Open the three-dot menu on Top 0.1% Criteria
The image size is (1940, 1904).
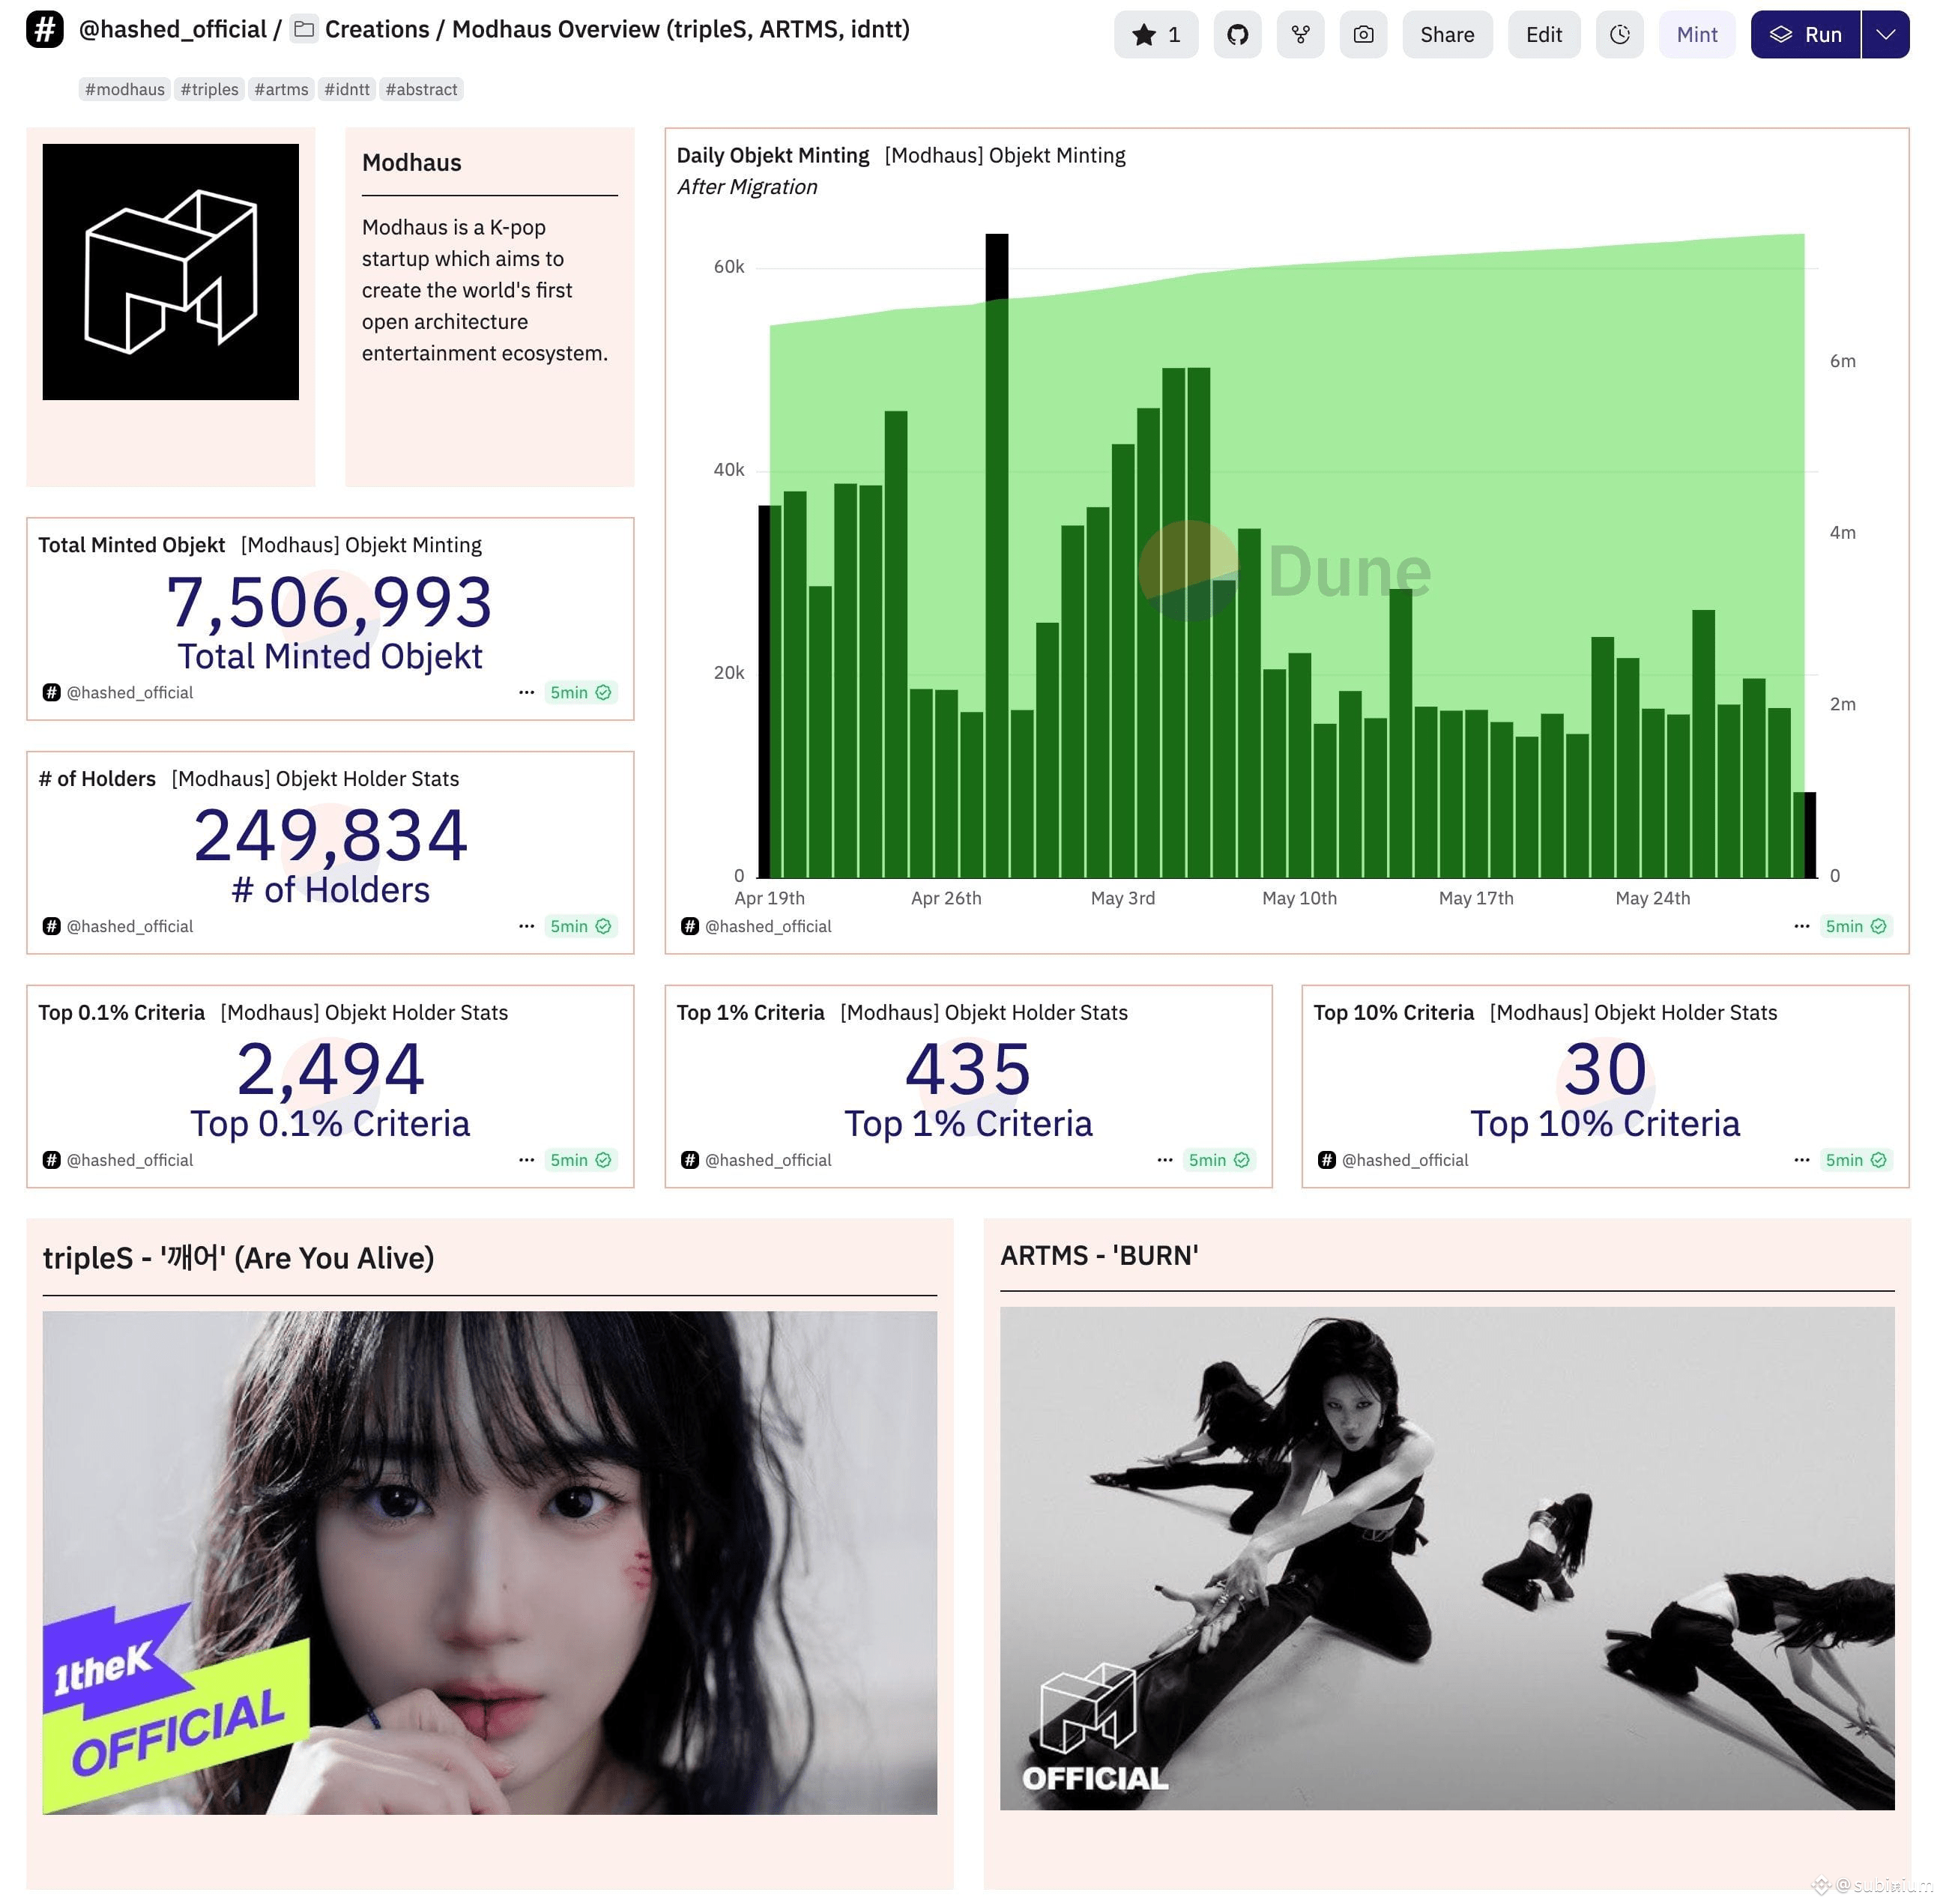coord(526,1160)
